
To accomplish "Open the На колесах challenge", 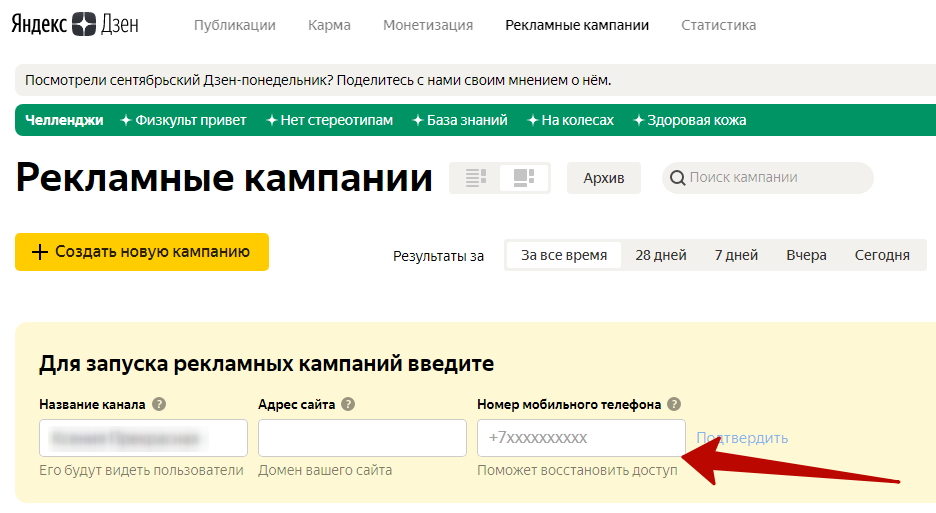I will click(x=571, y=120).
